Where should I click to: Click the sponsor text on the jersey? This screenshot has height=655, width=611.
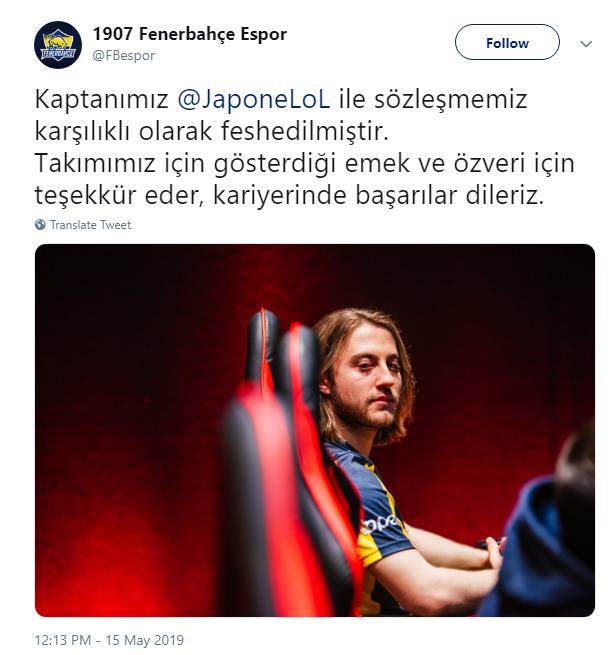click(x=379, y=524)
